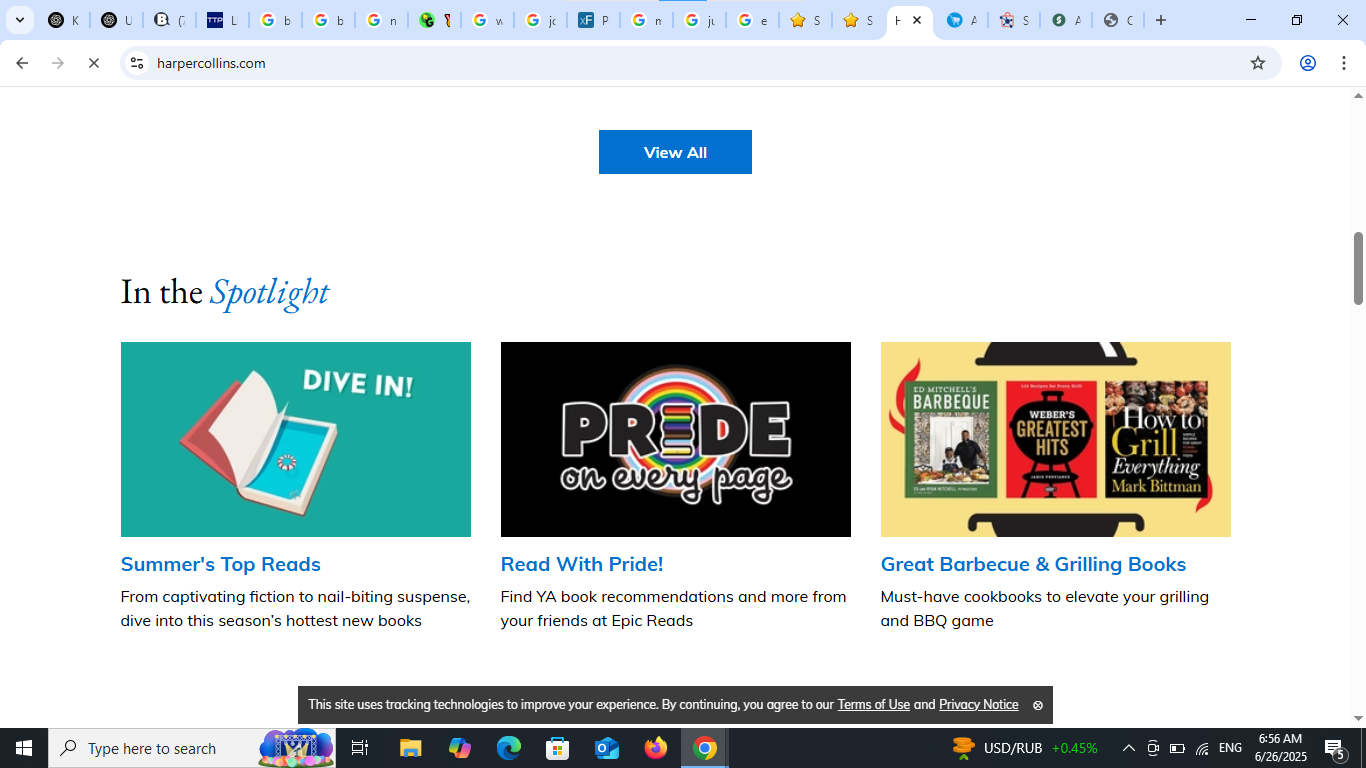
Task: Switch to the globe tab labeled C
Action: click(x=1118, y=20)
